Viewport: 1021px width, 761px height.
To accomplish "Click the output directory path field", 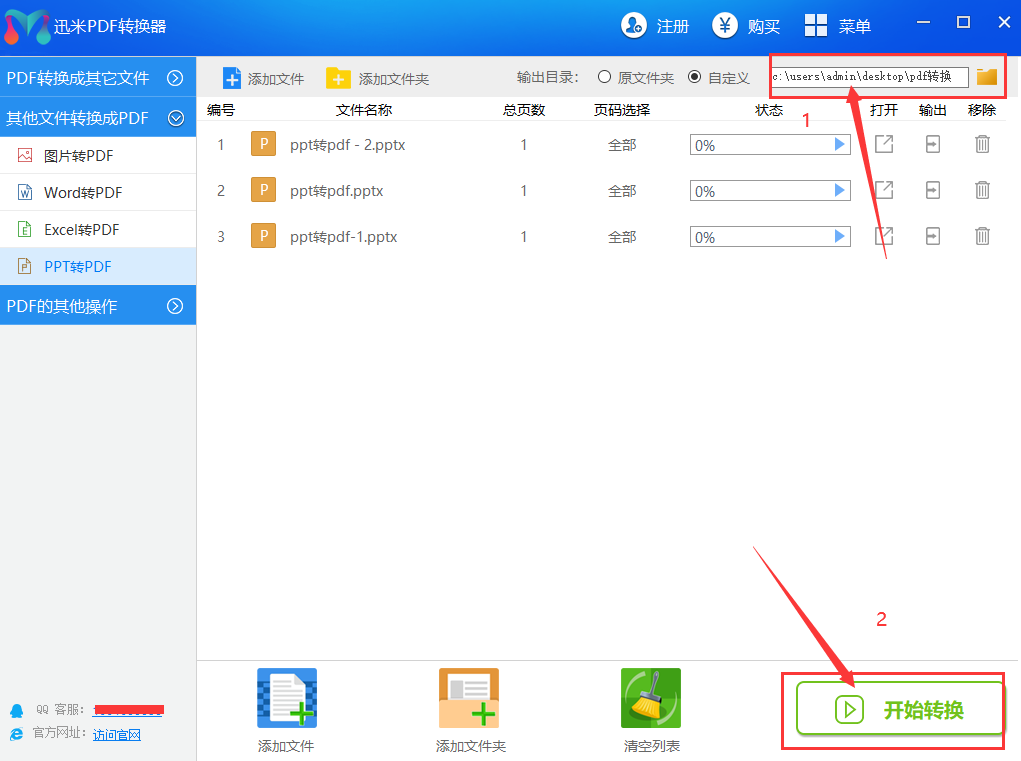I will pos(868,77).
